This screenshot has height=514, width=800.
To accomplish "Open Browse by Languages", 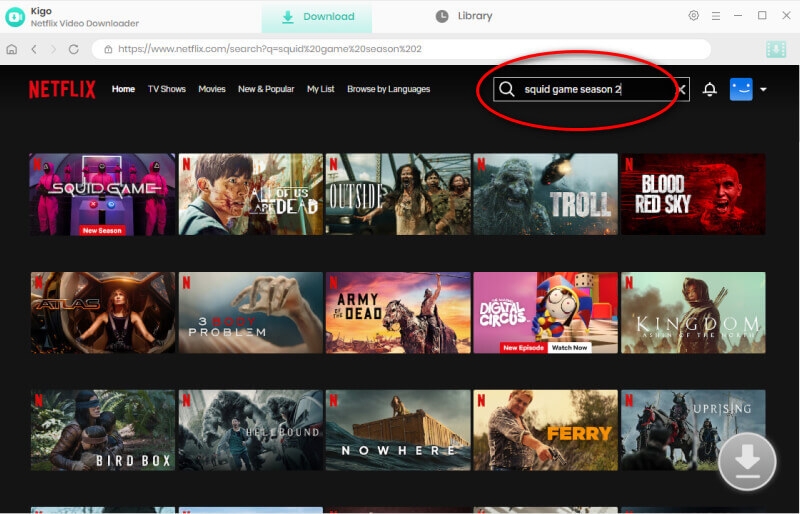I will [x=388, y=89].
